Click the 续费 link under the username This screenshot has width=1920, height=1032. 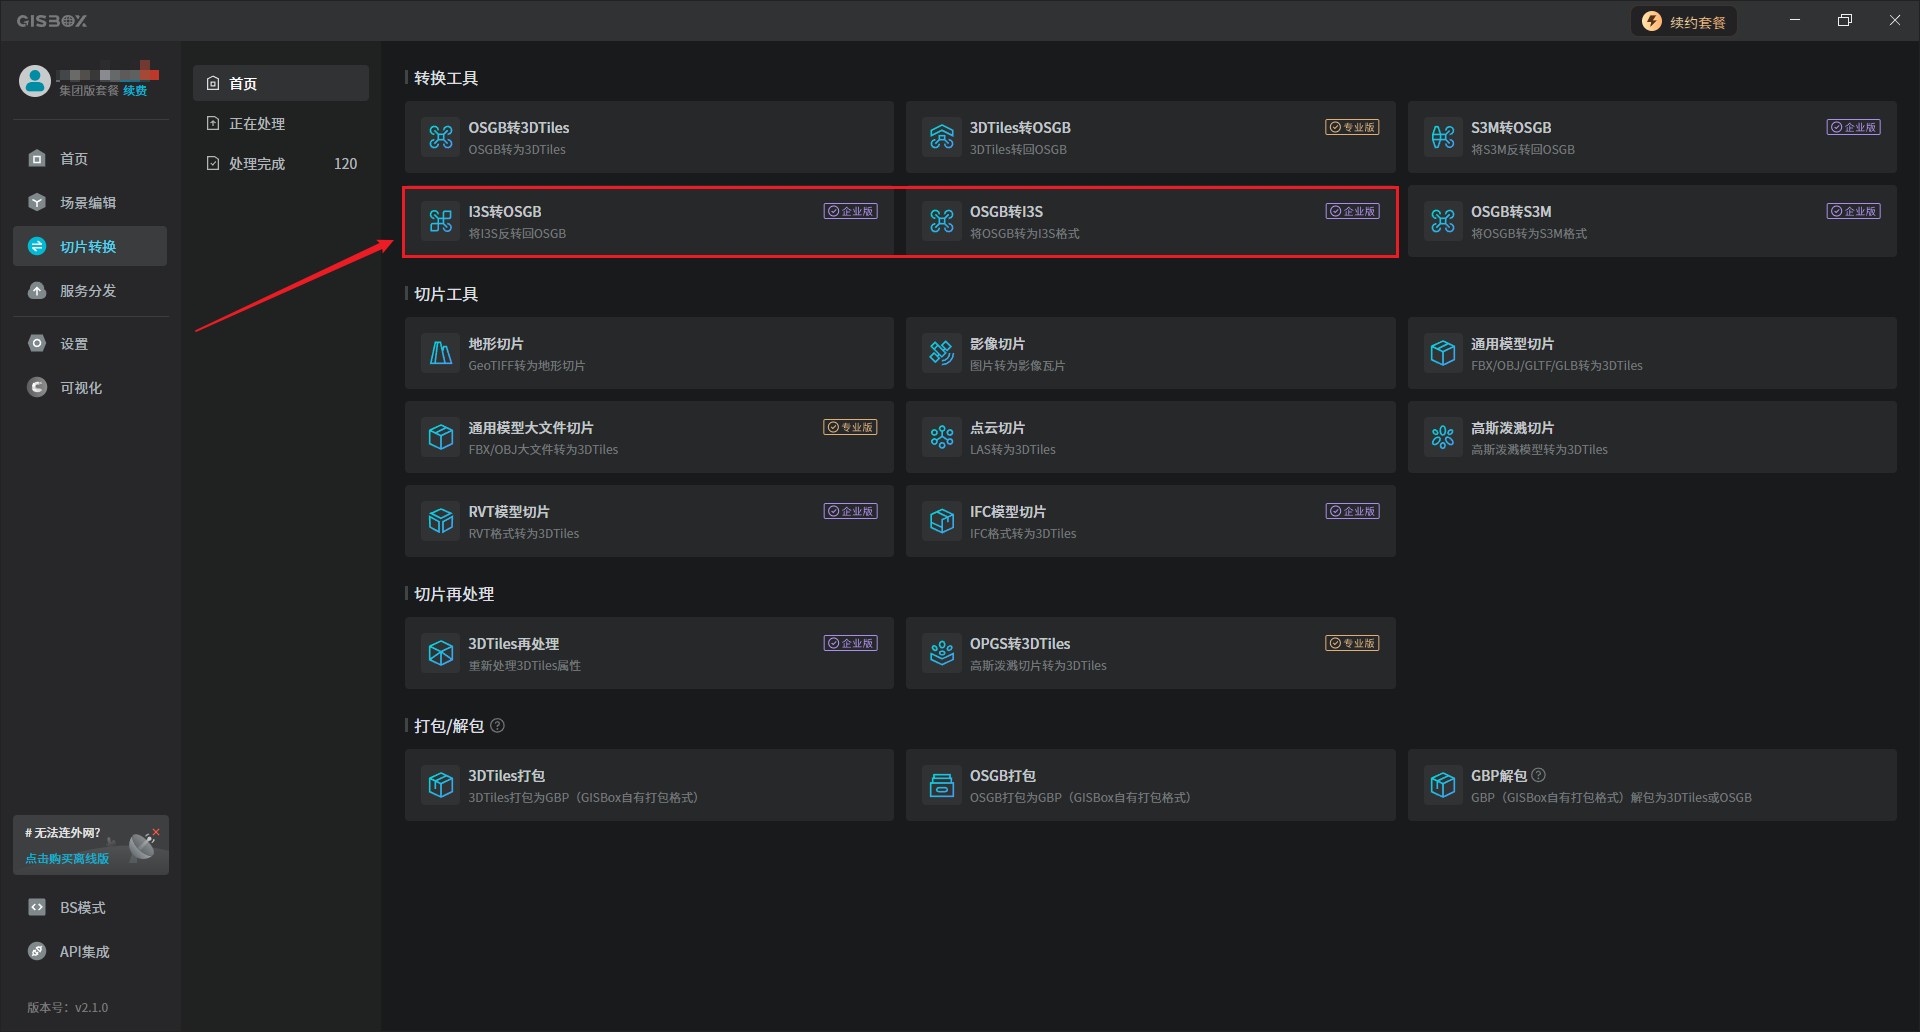pos(135,91)
